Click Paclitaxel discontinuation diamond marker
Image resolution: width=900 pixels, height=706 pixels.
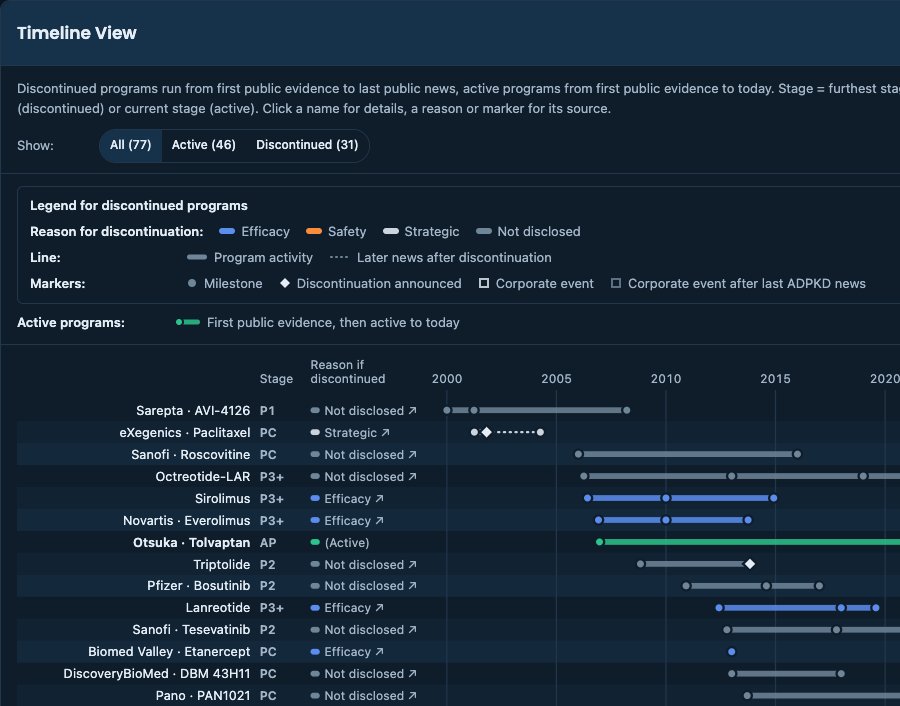pos(487,432)
